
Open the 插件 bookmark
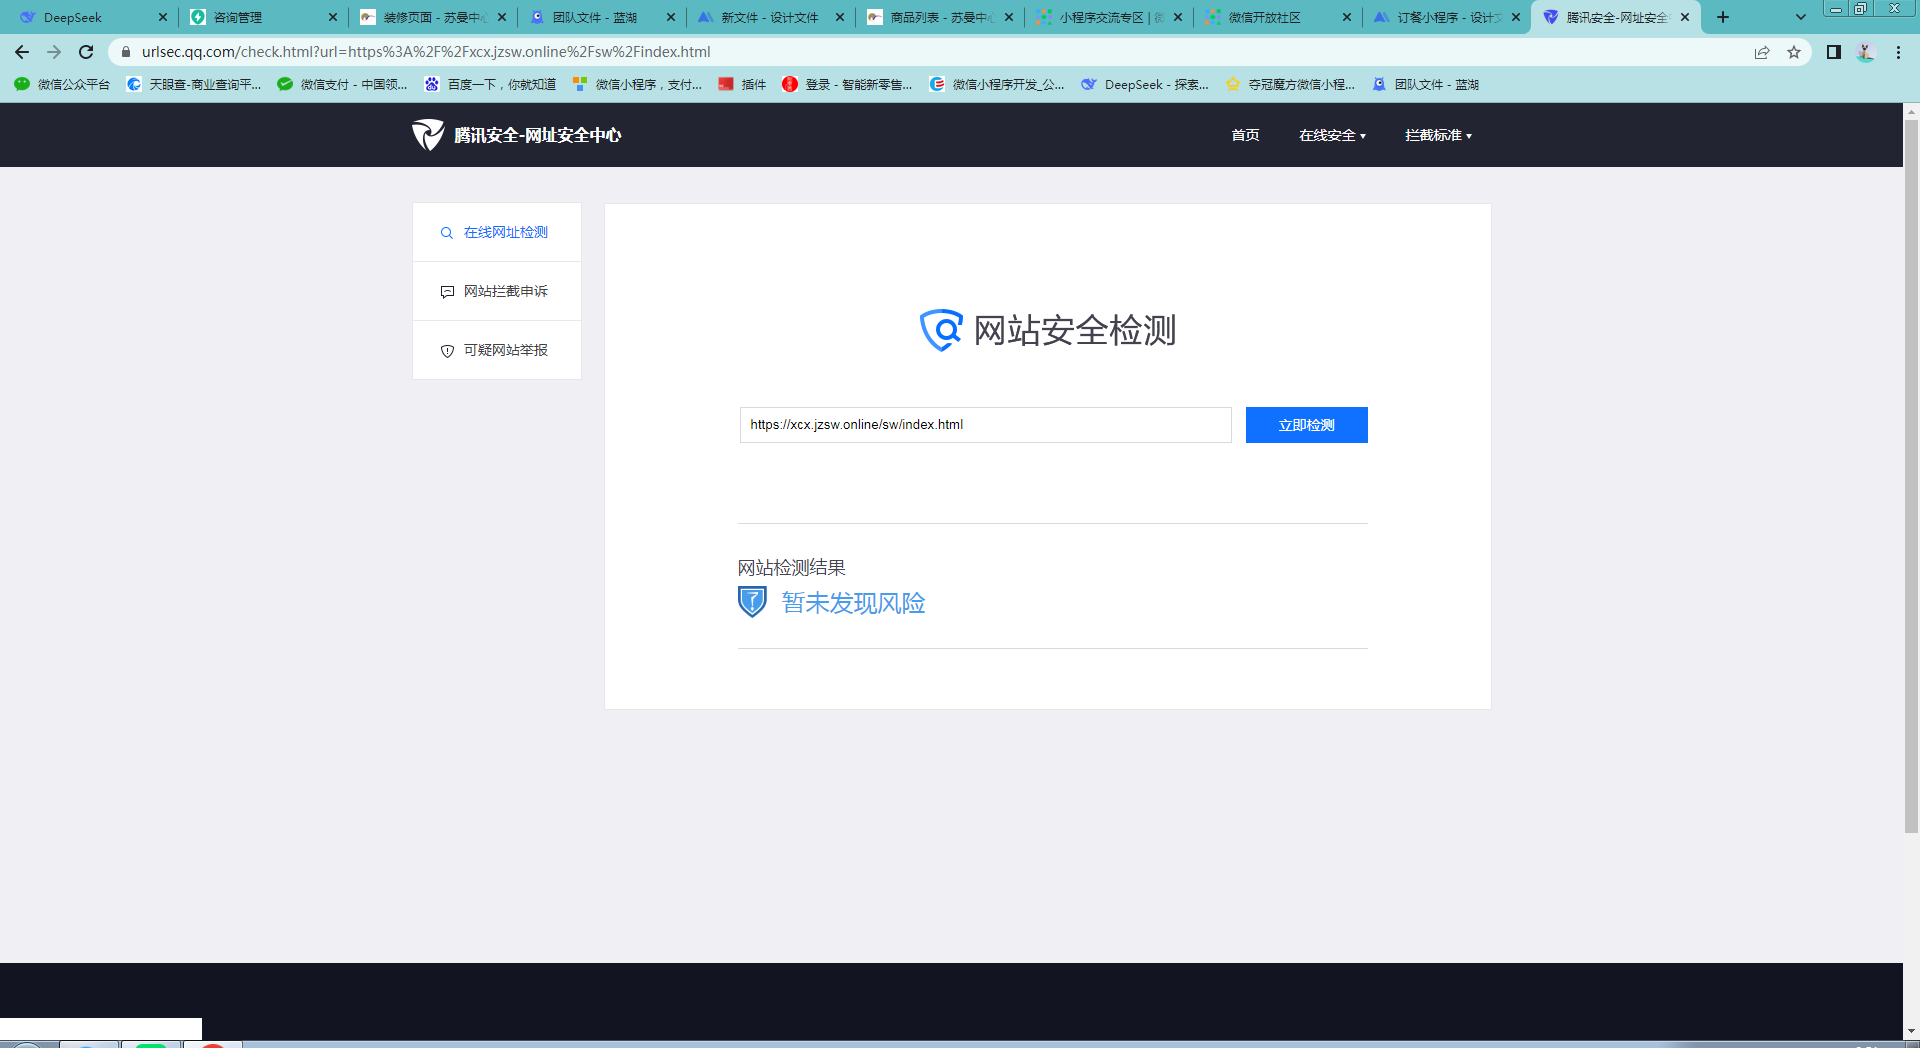tap(742, 85)
